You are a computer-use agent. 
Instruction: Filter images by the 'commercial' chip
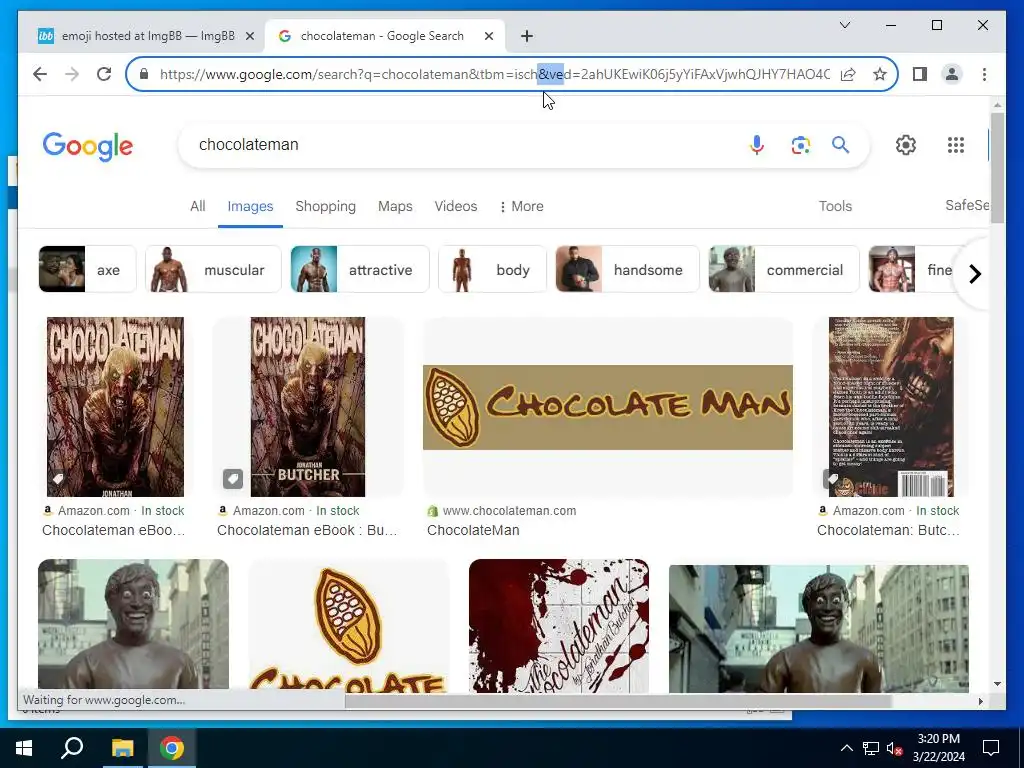784,269
